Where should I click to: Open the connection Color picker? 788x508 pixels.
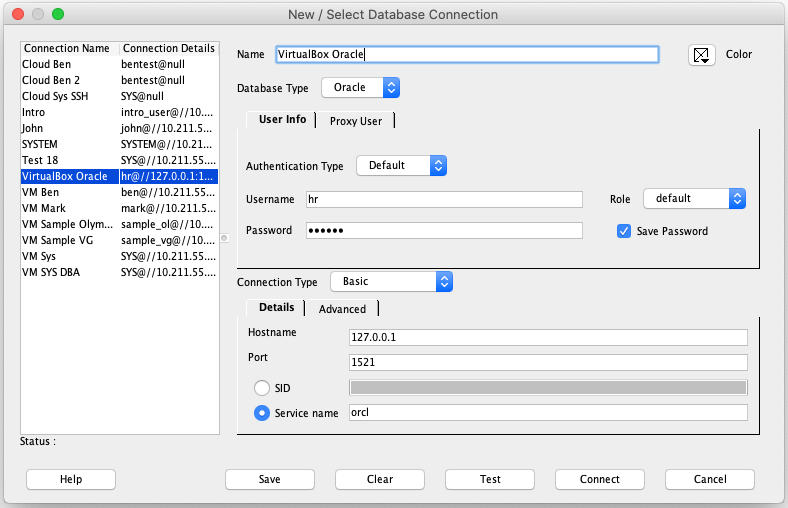pos(702,55)
